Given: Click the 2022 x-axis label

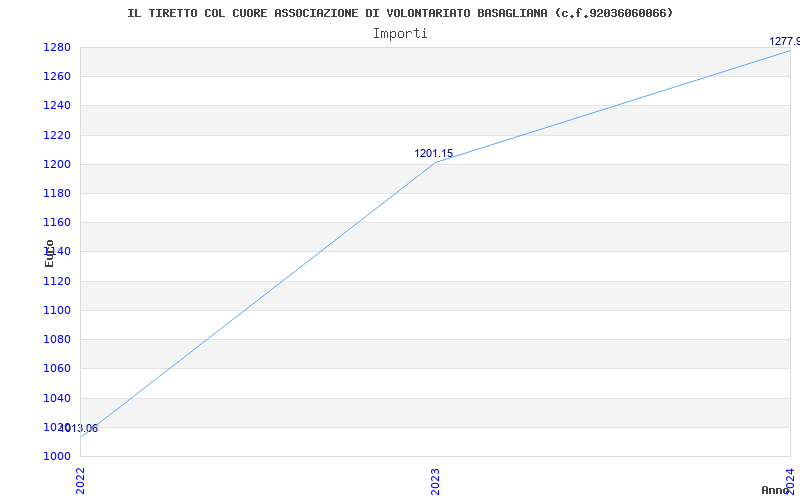Looking at the screenshot, I should 80,481.
